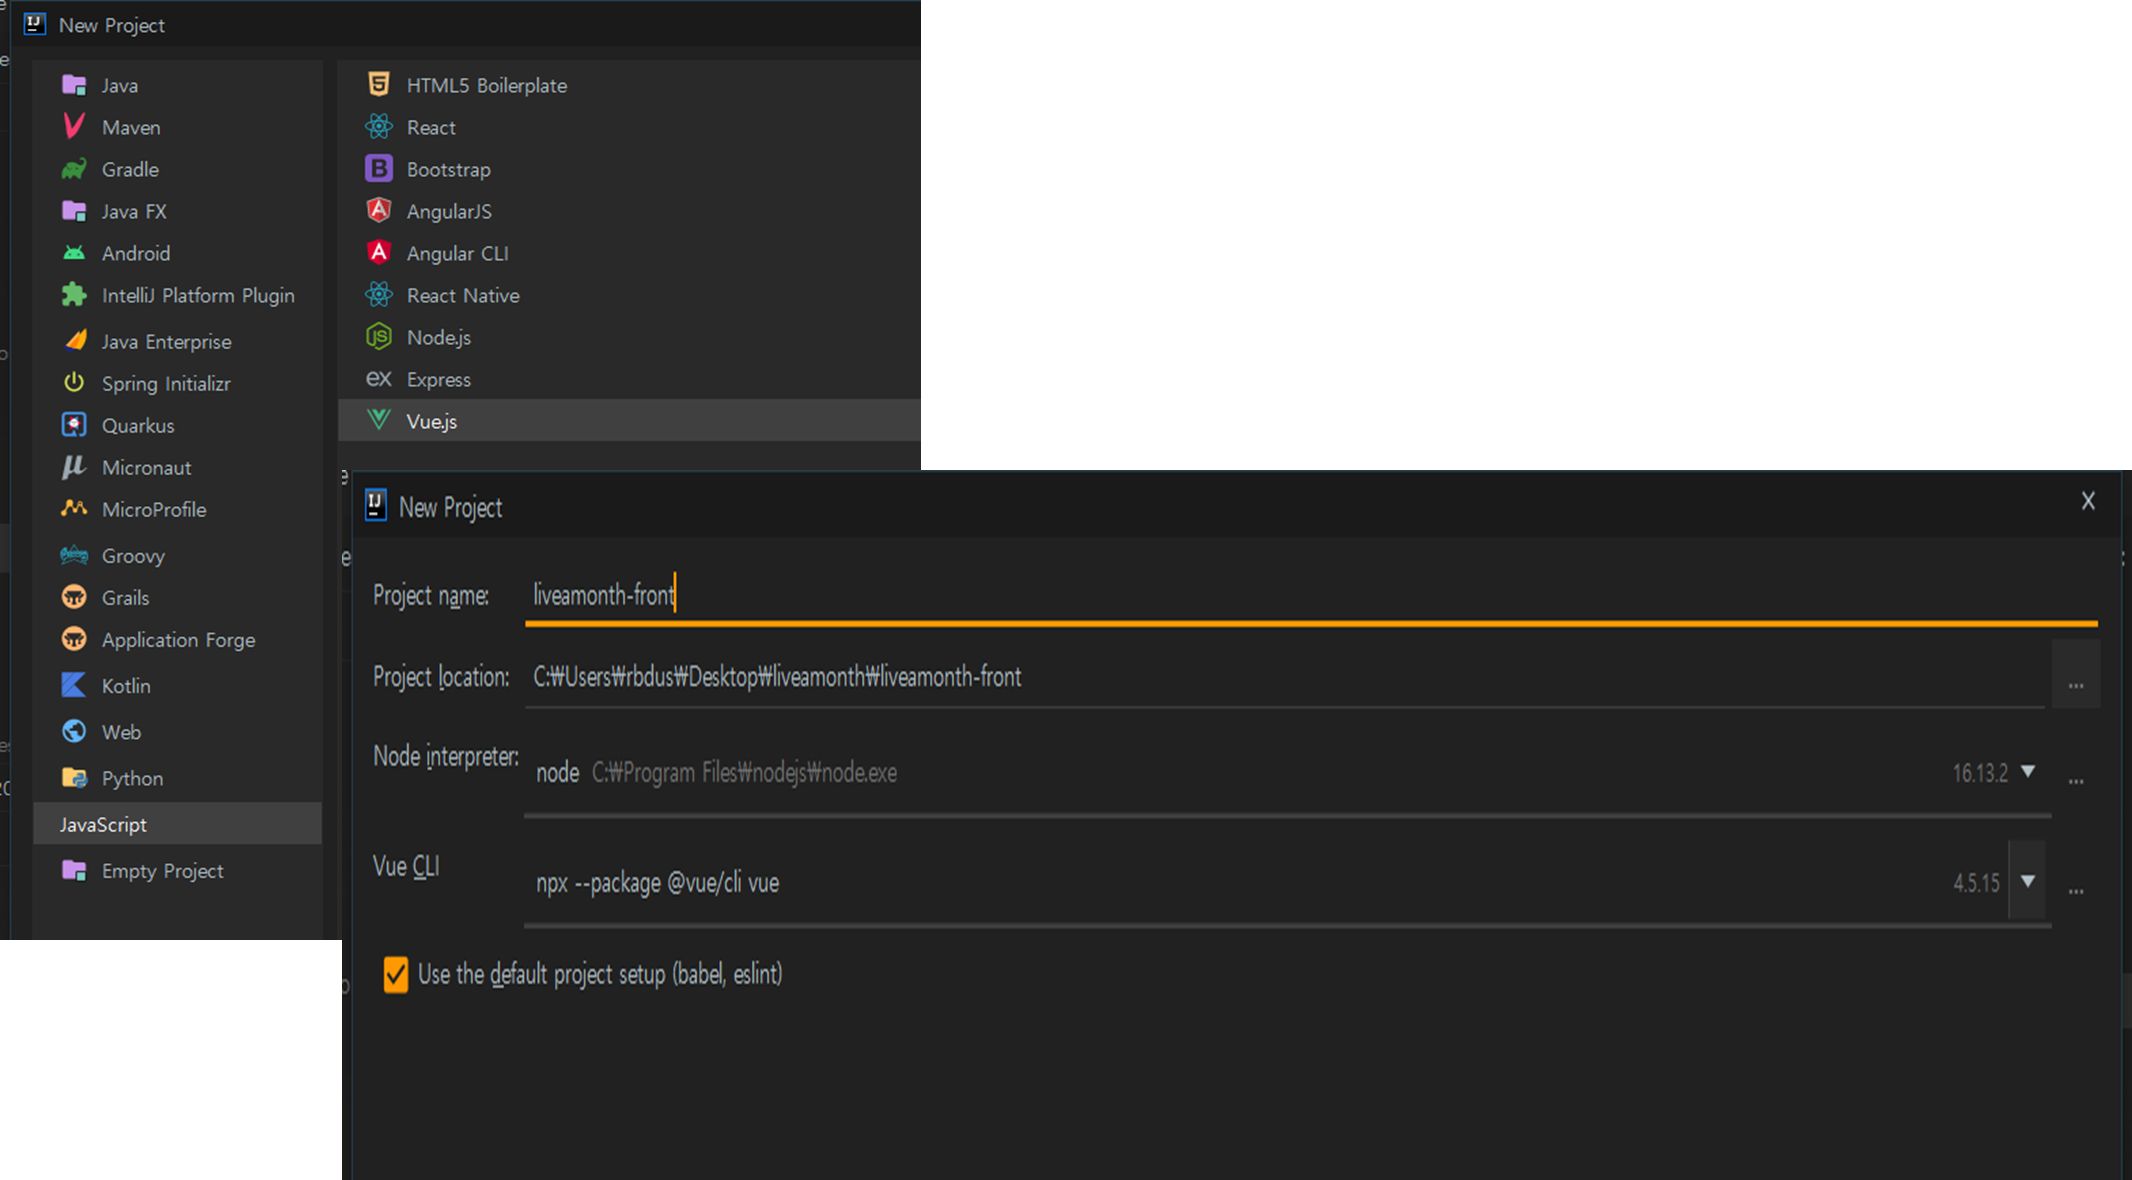Click the Gradle elephant icon
The image size is (2132, 1180).
pyautogui.click(x=74, y=169)
